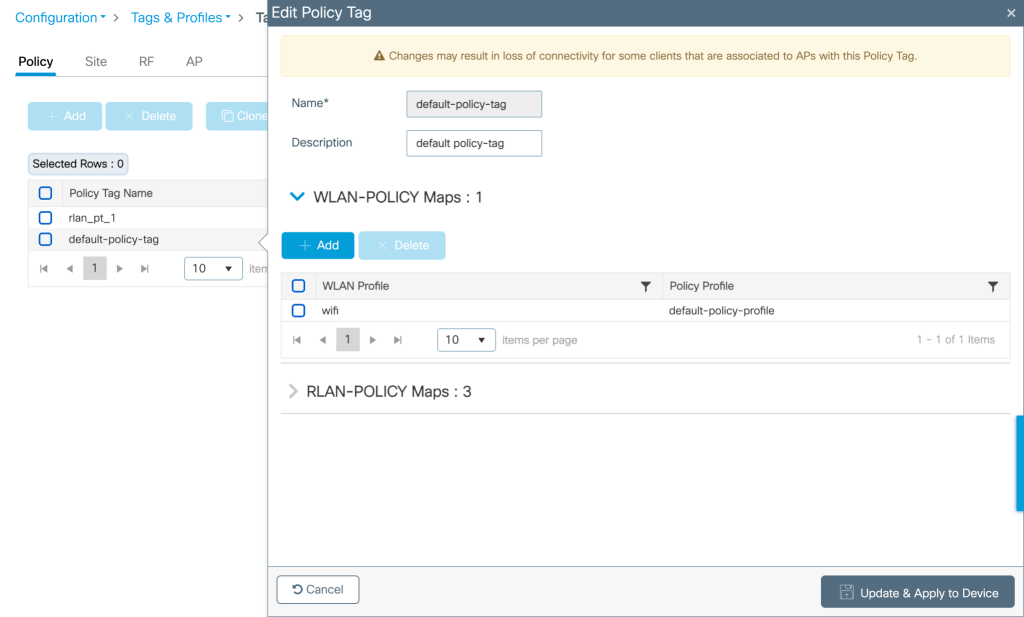
Task: Open items per page dropdown in WLAN maps
Action: click(x=466, y=340)
